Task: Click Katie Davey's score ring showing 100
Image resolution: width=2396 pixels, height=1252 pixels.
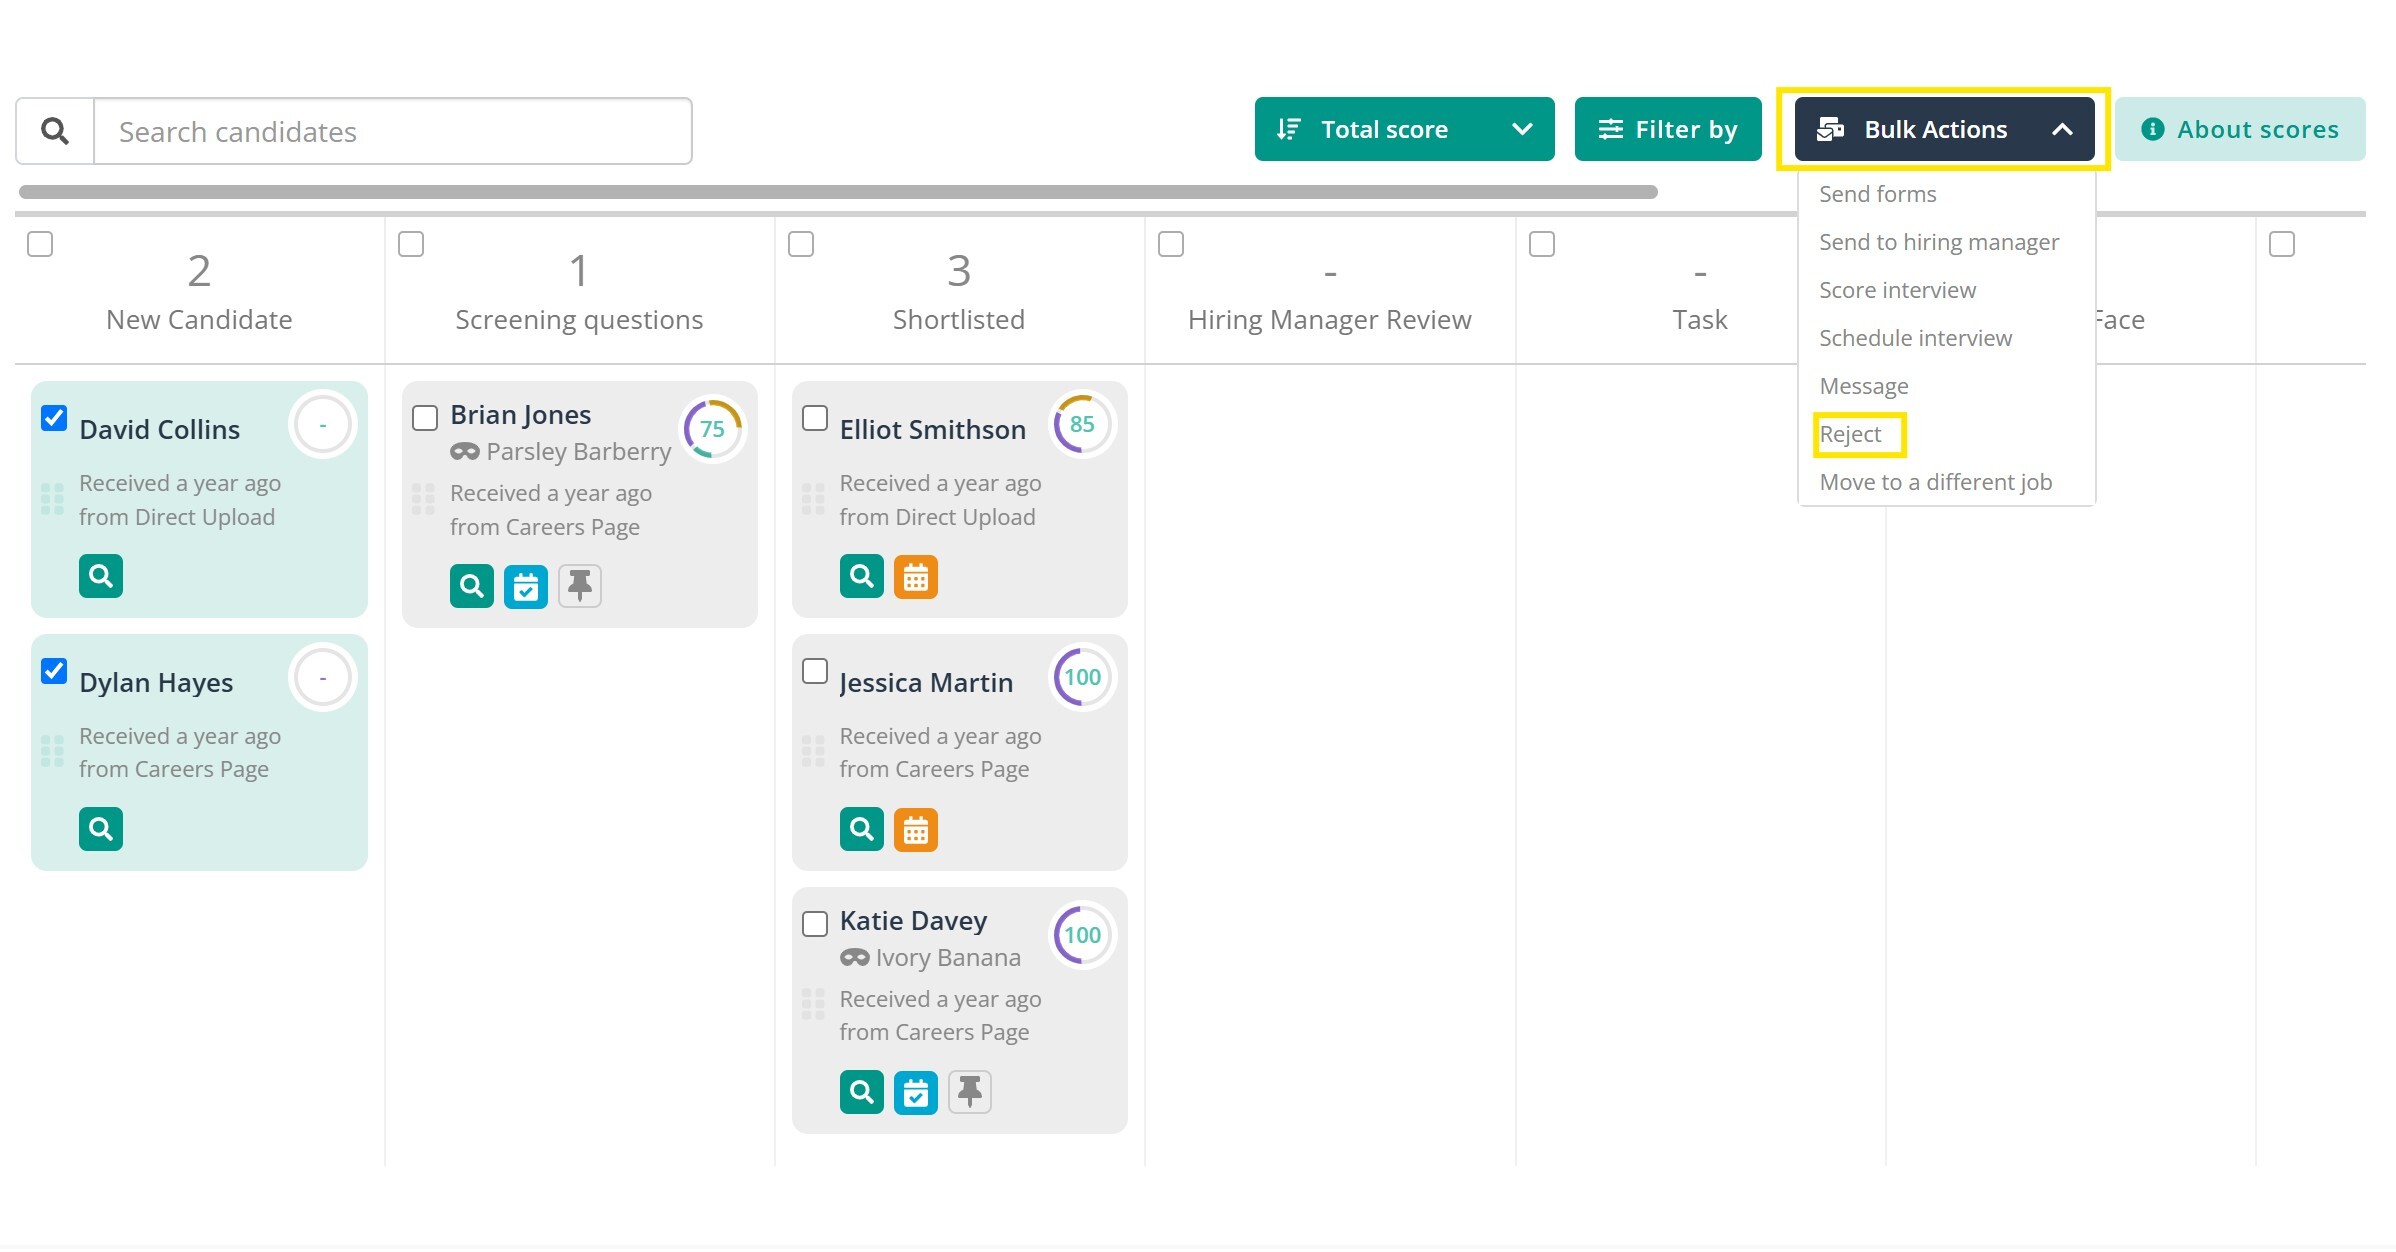Action: pyautogui.click(x=1082, y=935)
